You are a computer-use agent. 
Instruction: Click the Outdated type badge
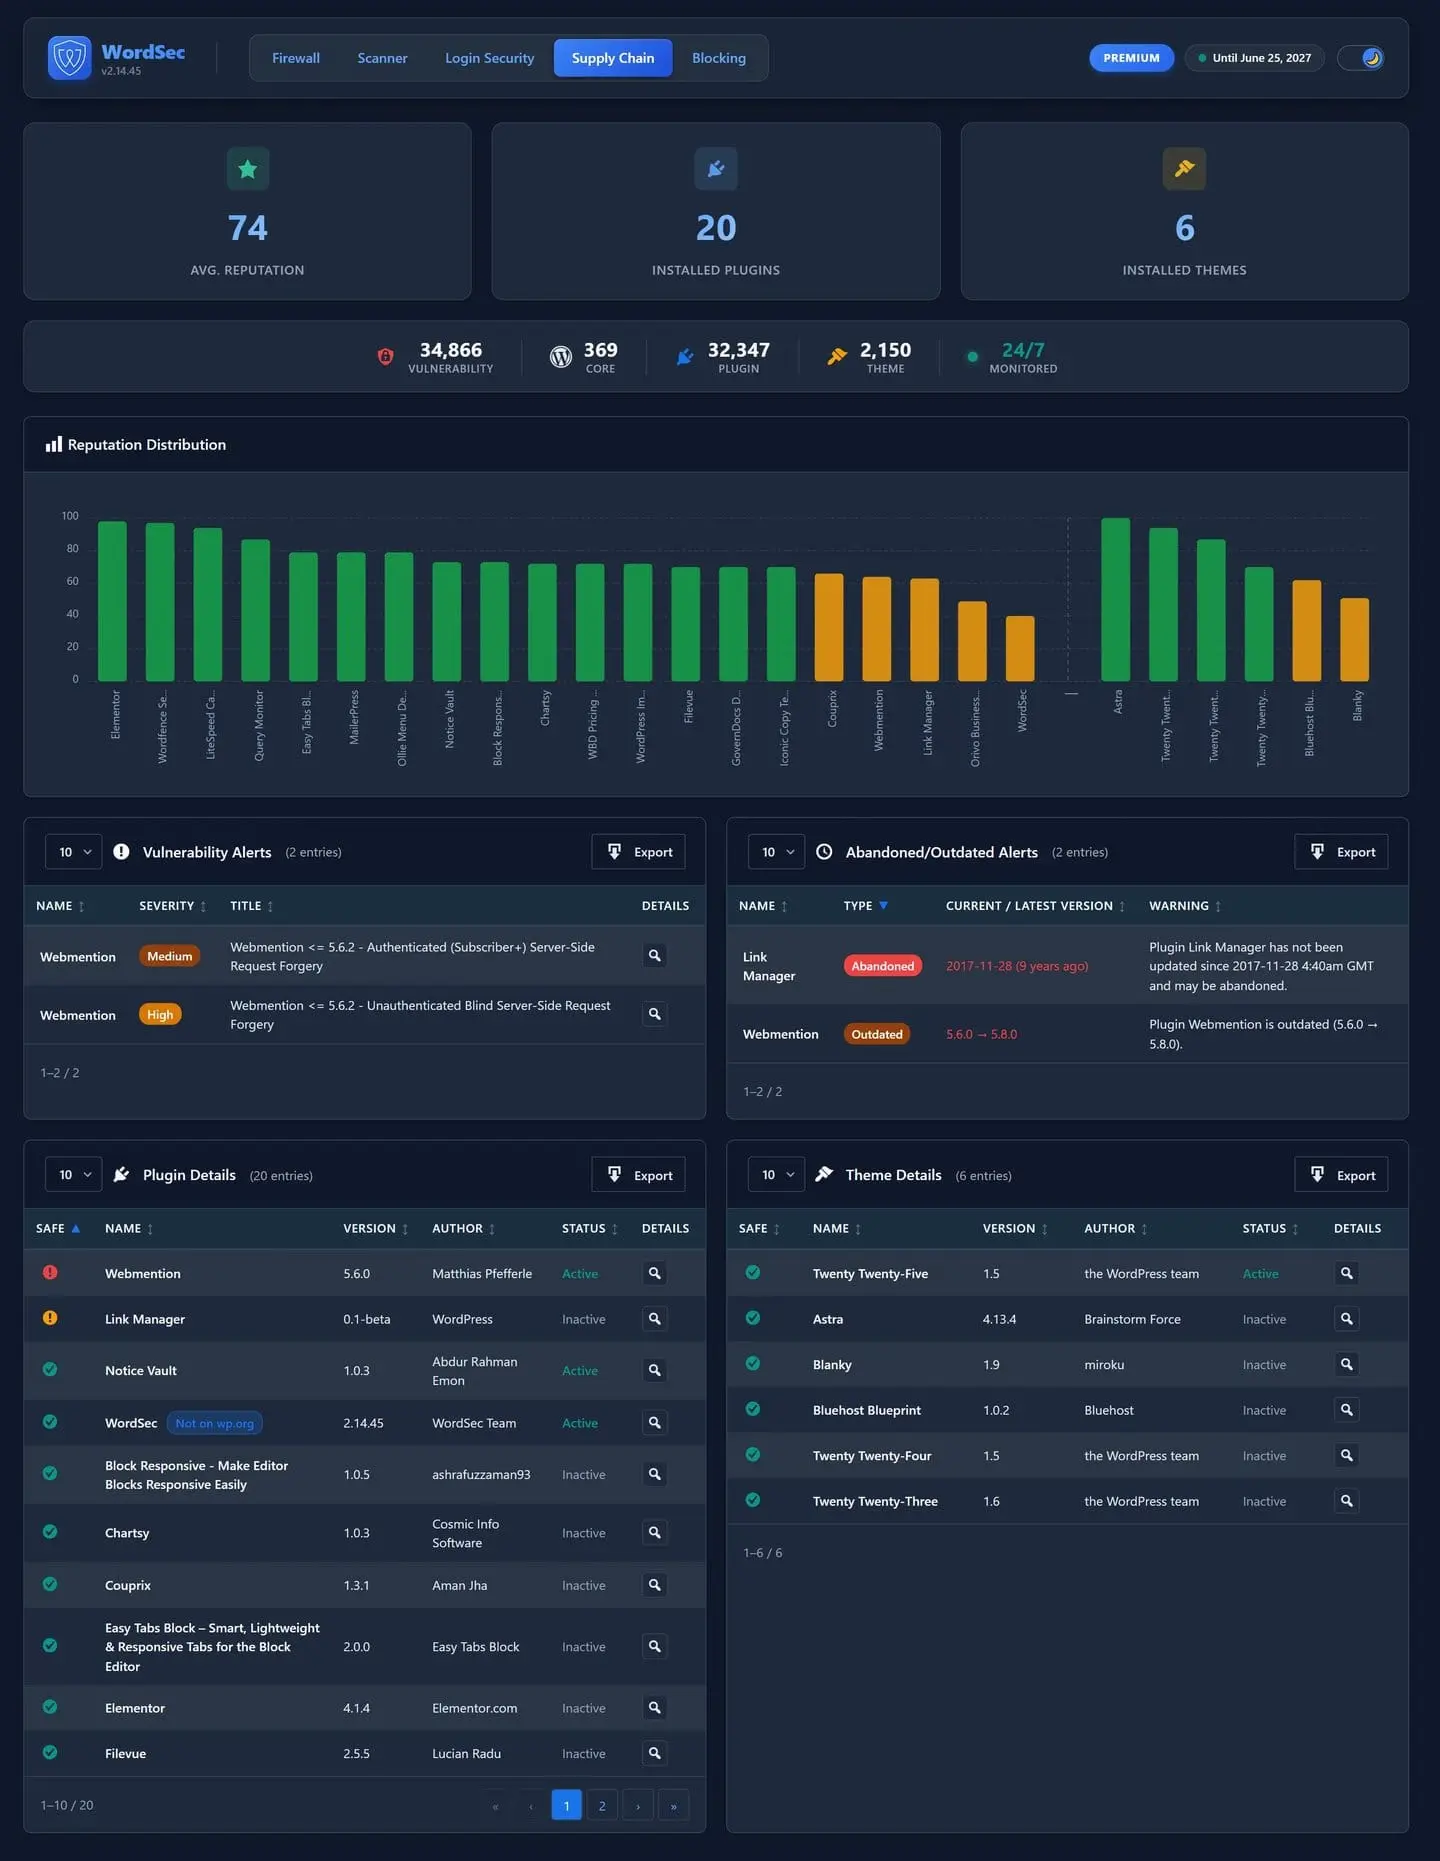[877, 1034]
